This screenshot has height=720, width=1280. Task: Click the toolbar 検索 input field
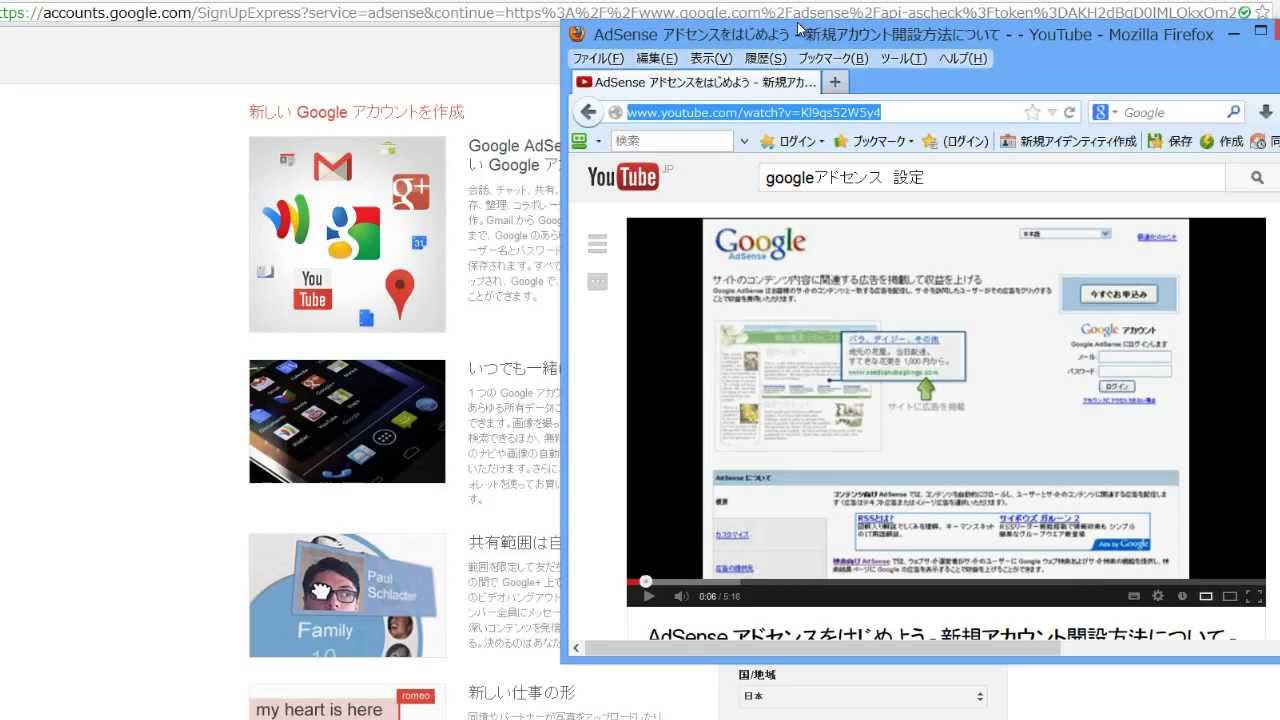[x=673, y=141]
